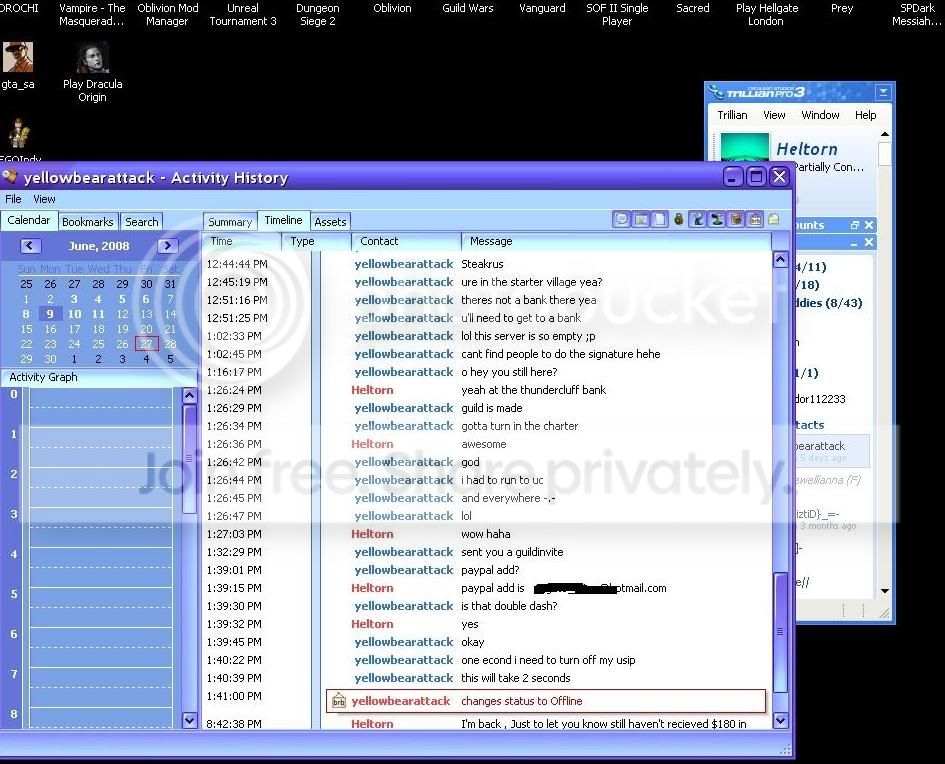945x764 pixels.
Task: Click the message timeline scrollbar thumb
Action: [780, 632]
